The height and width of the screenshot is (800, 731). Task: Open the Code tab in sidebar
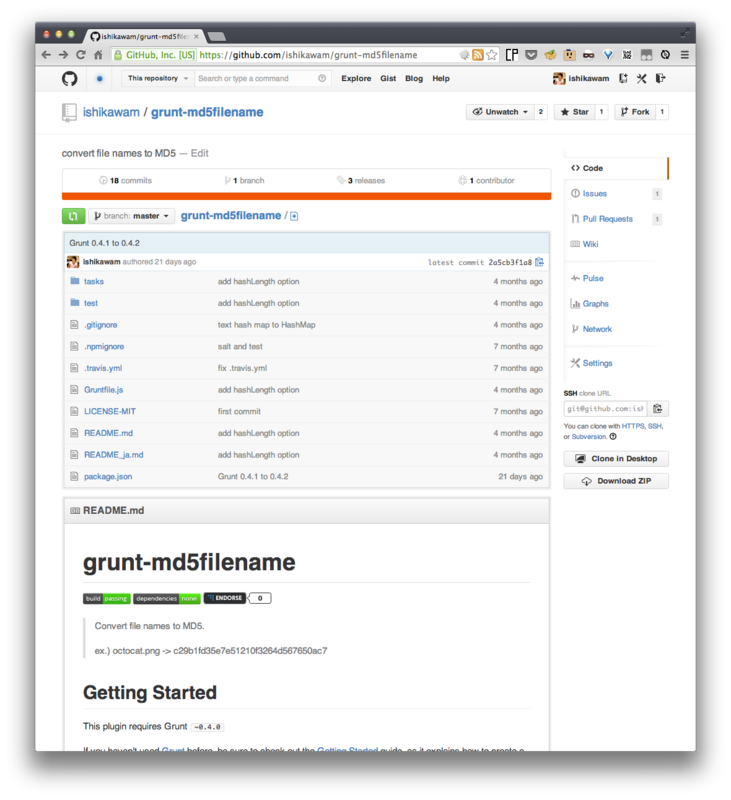pyautogui.click(x=616, y=168)
